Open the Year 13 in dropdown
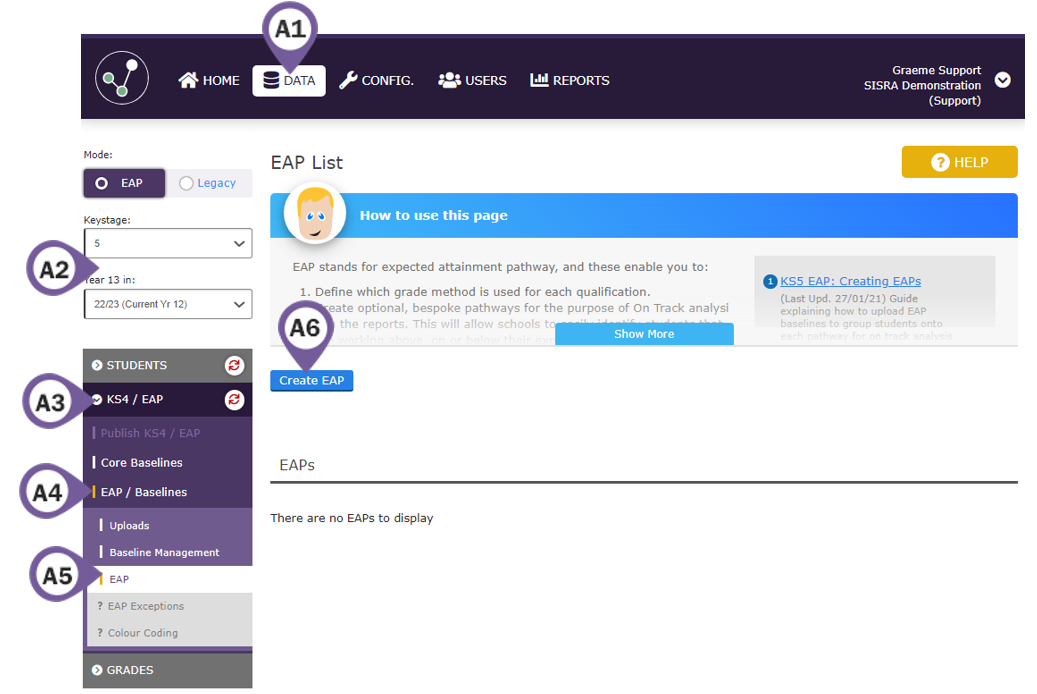 pos(167,303)
